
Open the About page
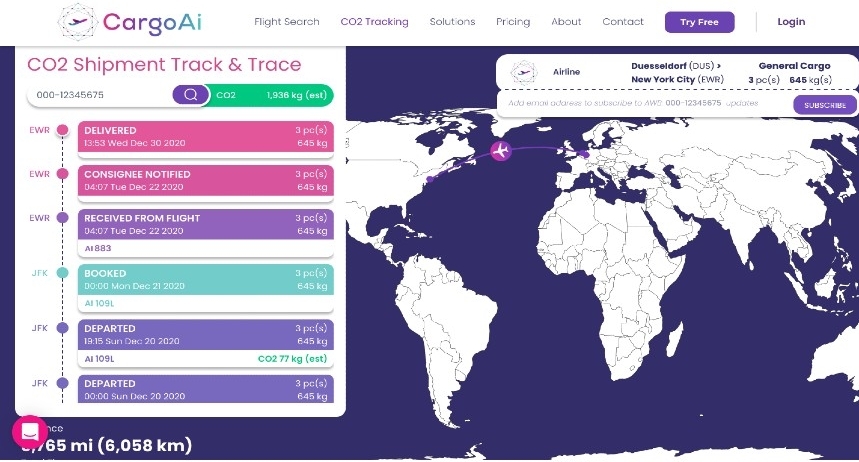coord(566,22)
